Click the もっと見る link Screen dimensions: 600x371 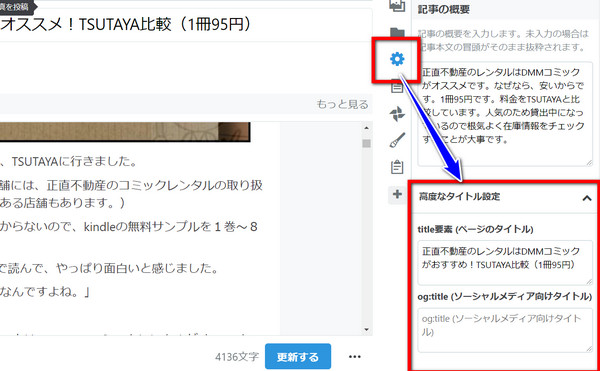(342, 104)
